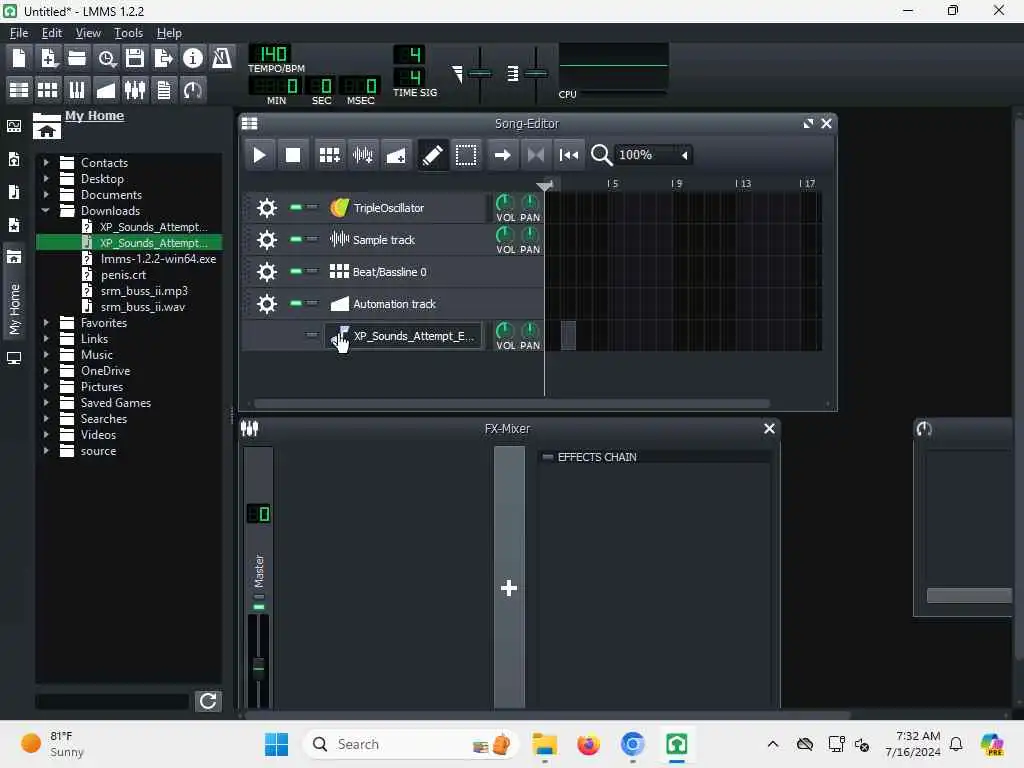Open the Tools menu
The height and width of the screenshot is (768, 1024).
point(128,33)
